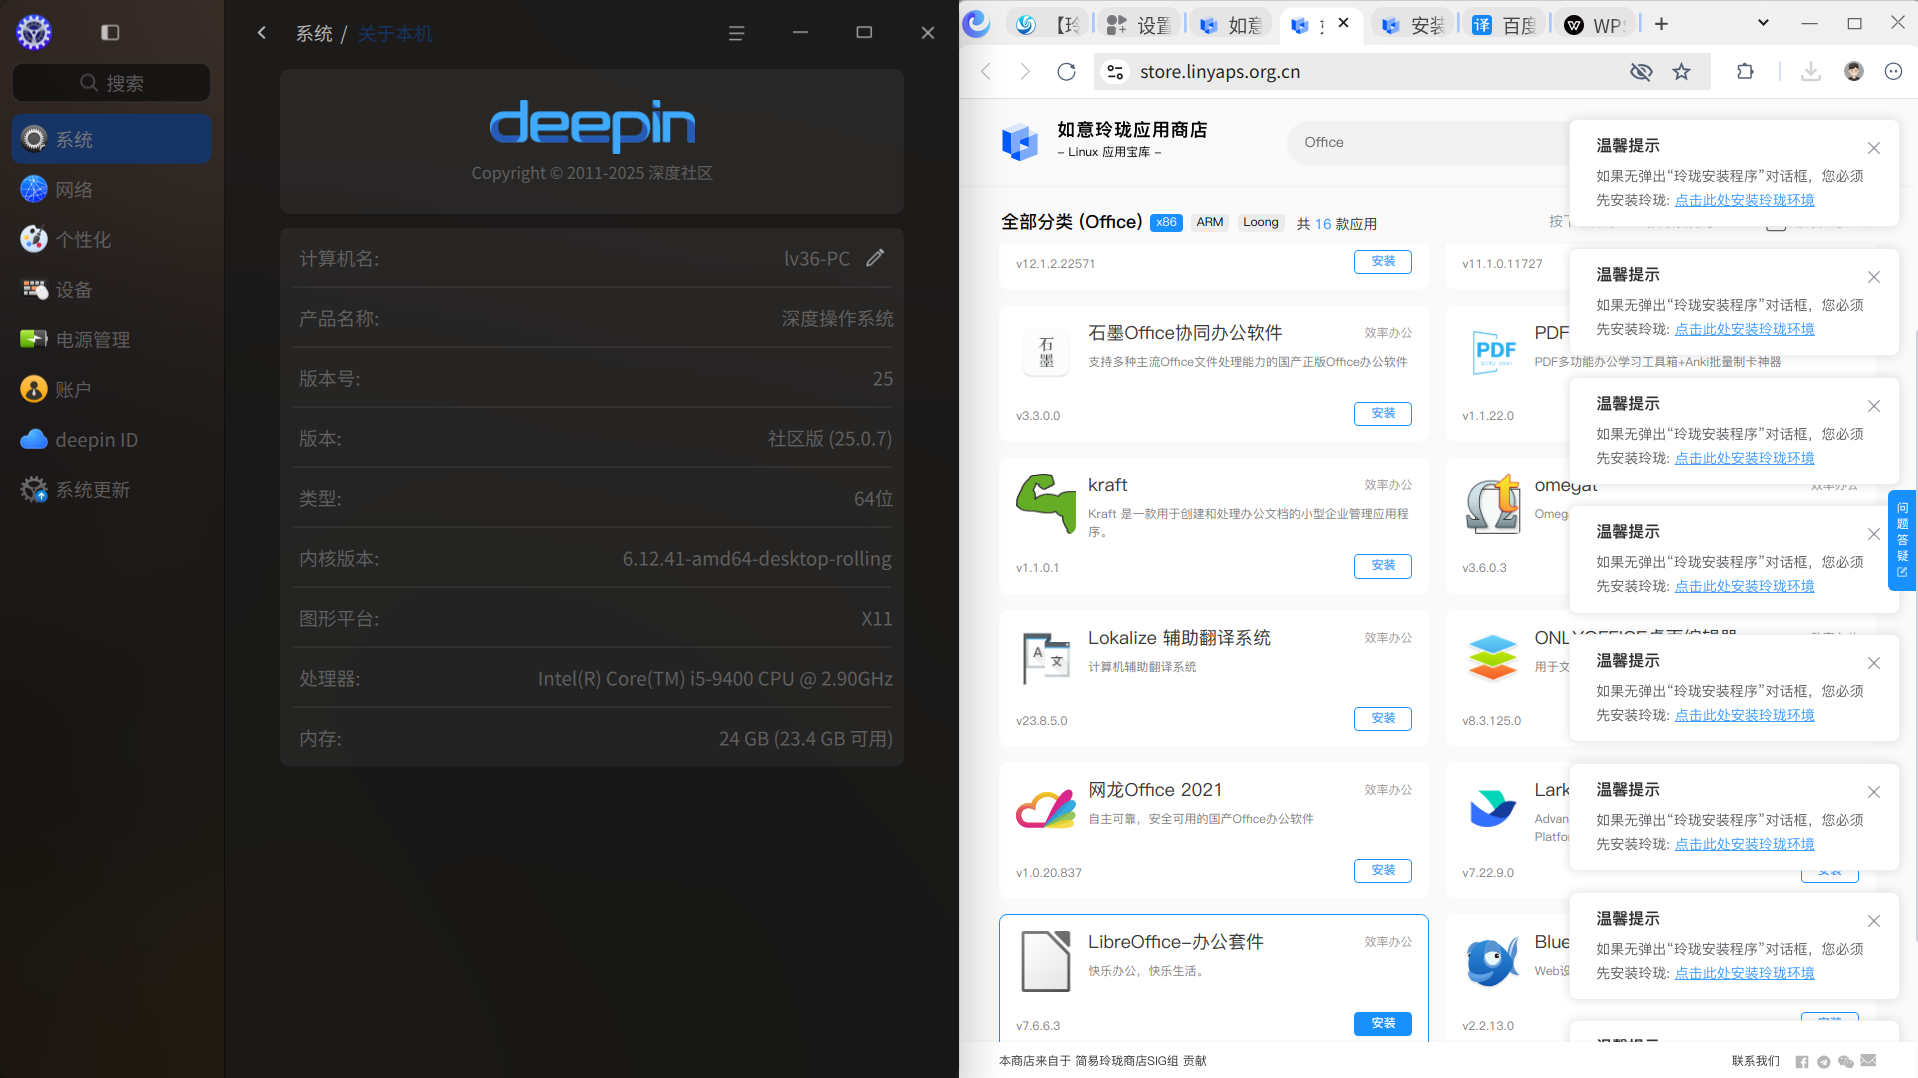Install 石墨Office协同办公软件
The image size is (1918, 1078).
click(1383, 414)
